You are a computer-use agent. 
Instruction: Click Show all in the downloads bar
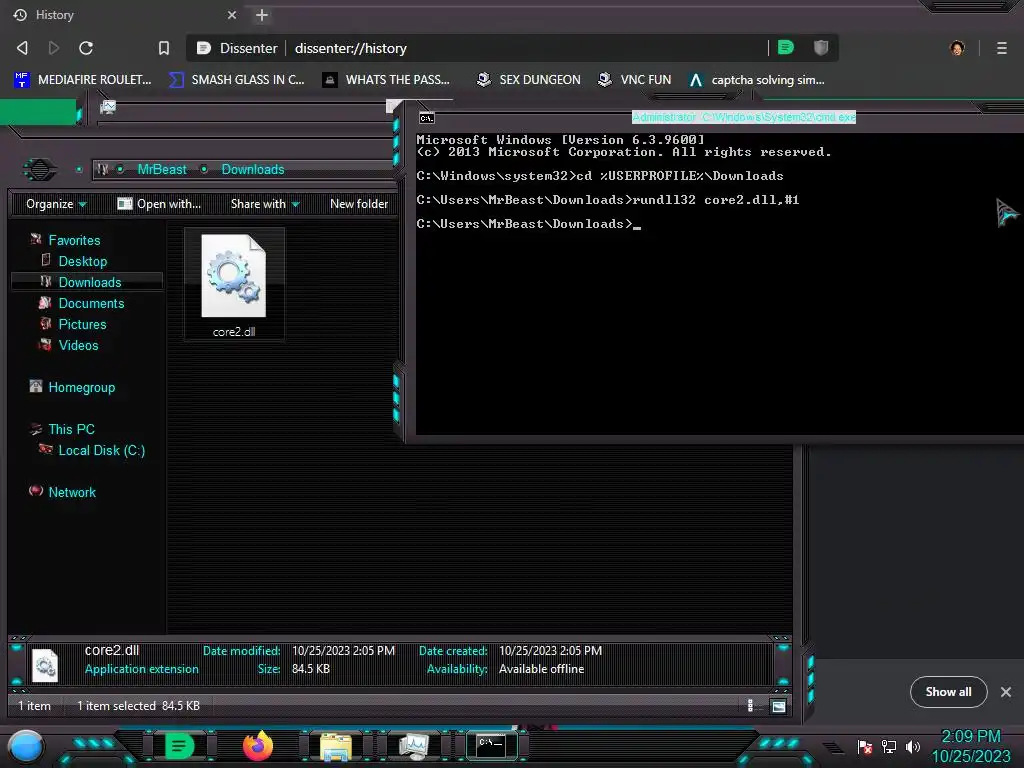pyautogui.click(x=948, y=692)
